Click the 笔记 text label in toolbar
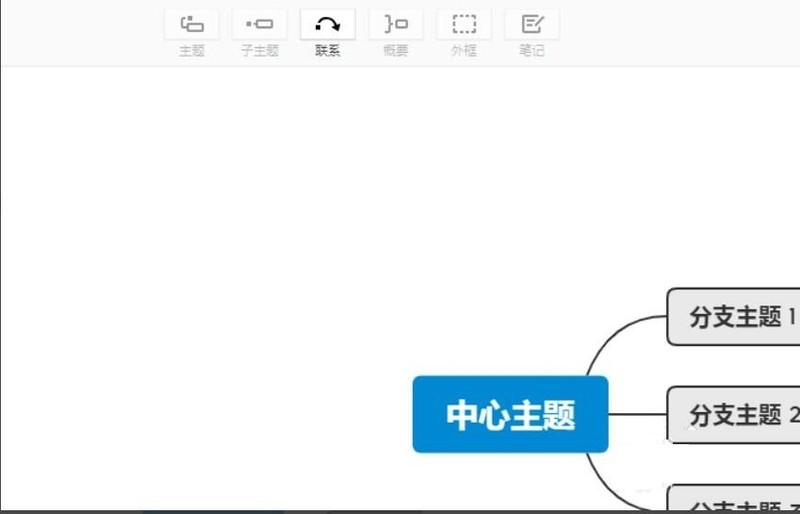 pyautogui.click(x=531, y=51)
